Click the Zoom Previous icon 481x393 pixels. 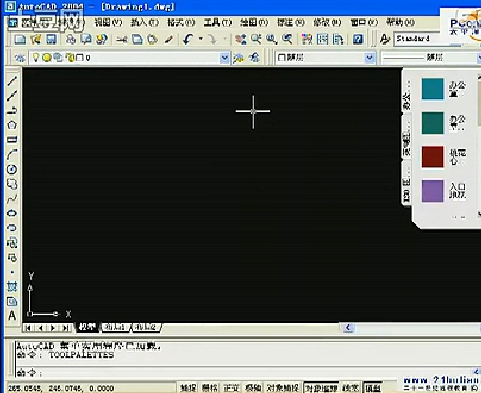coord(287,39)
